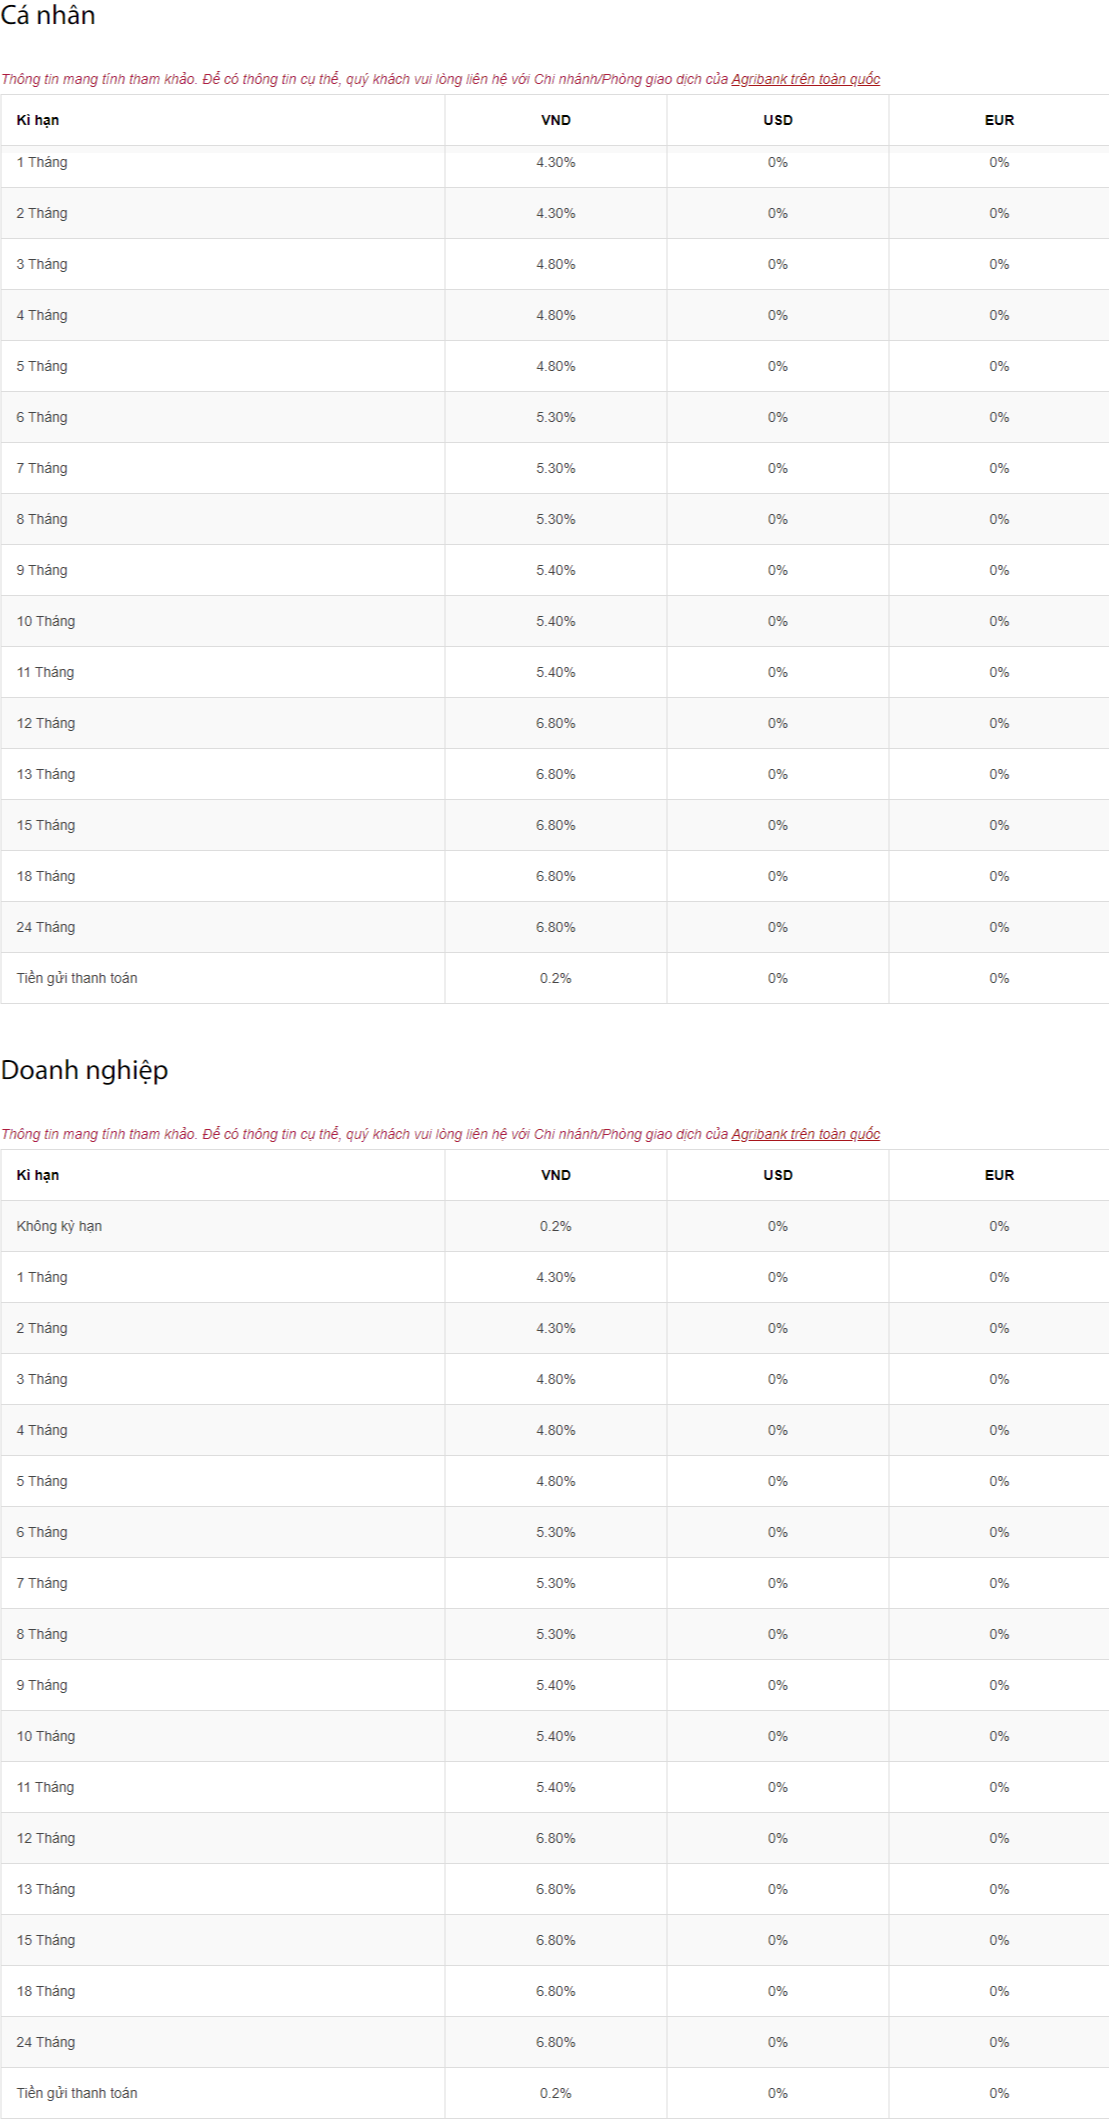Click EUR column header in Doanh nghiệp table

pyautogui.click(x=999, y=1175)
